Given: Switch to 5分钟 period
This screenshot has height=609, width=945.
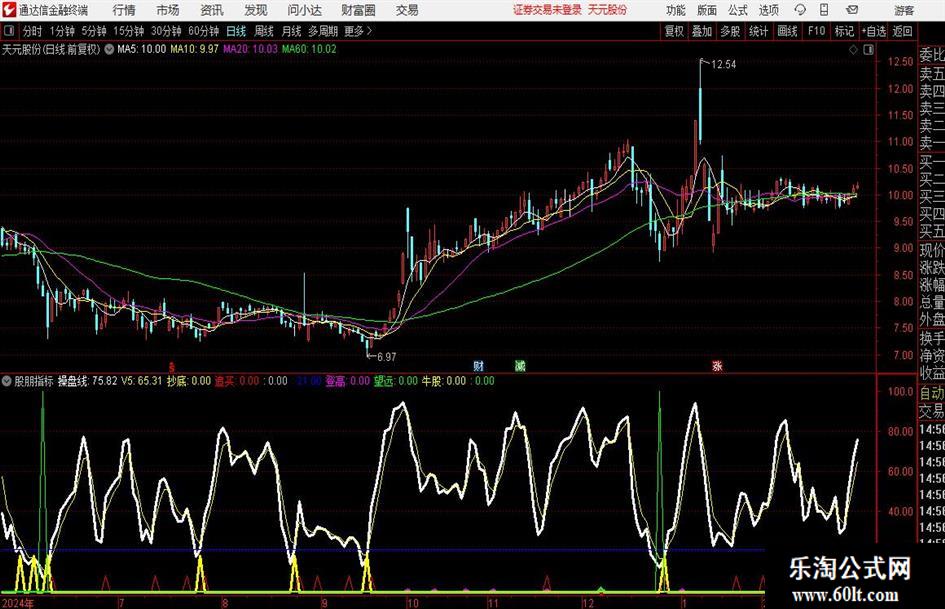Looking at the screenshot, I should pos(94,31).
